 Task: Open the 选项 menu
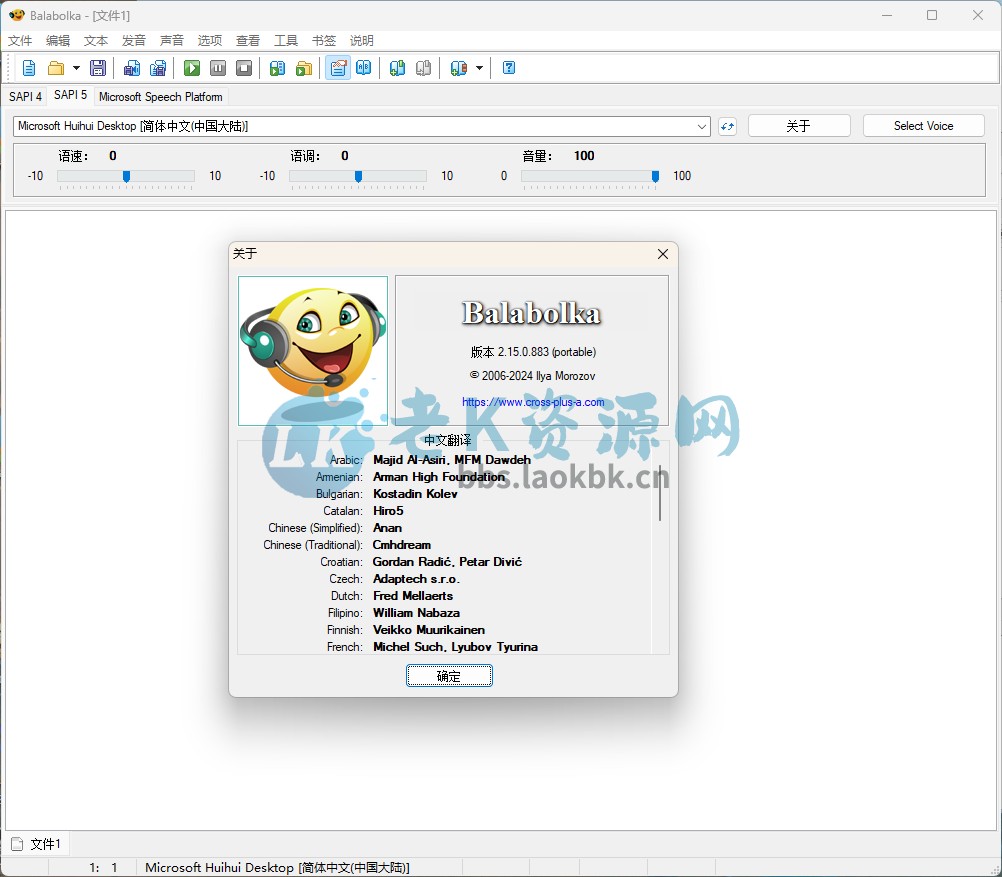(x=210, y=41)
